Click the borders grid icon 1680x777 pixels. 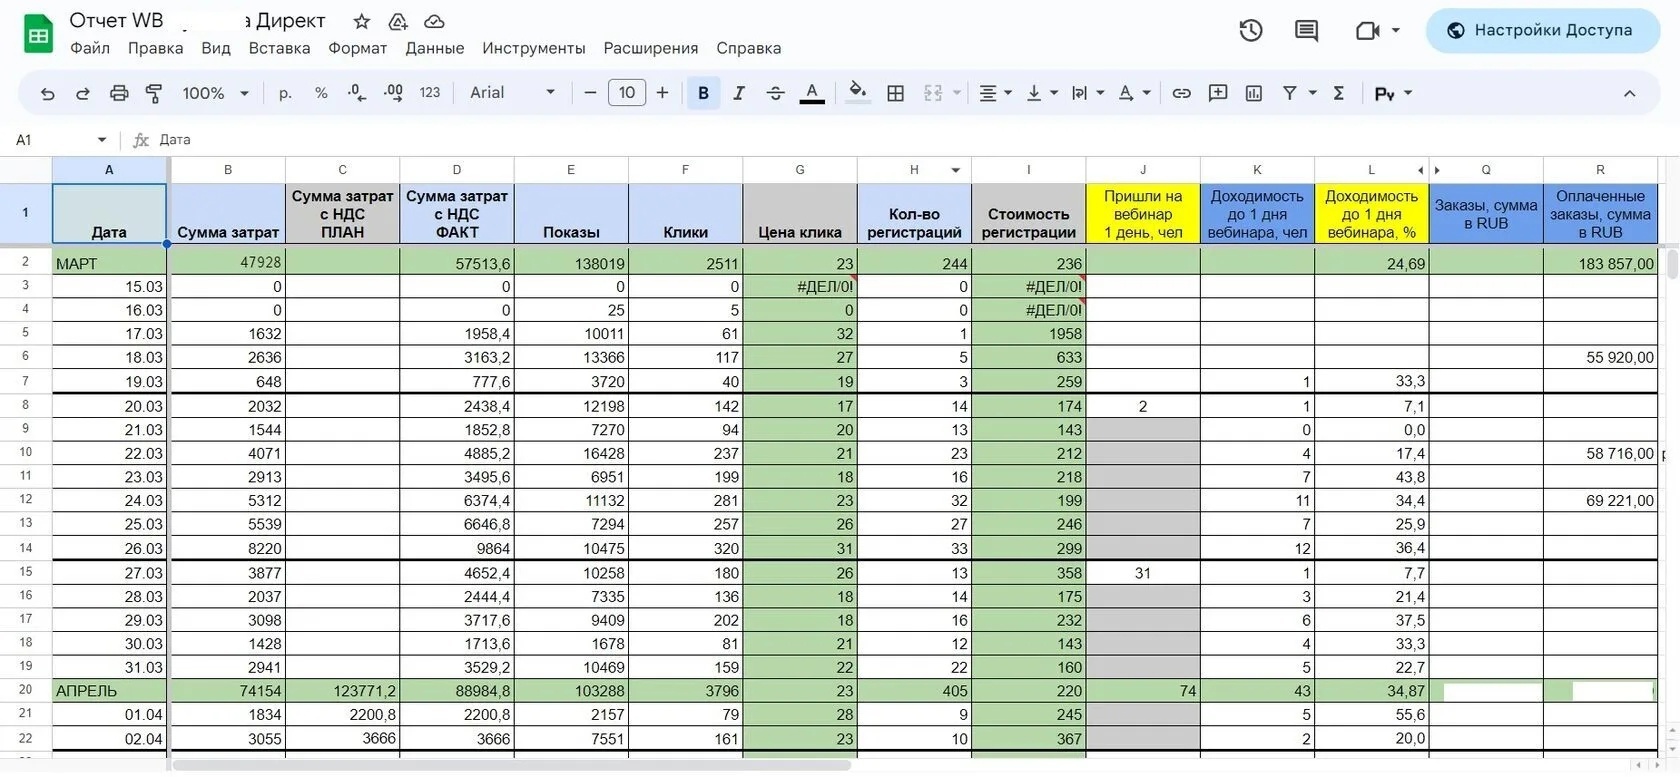click(896, 93)
